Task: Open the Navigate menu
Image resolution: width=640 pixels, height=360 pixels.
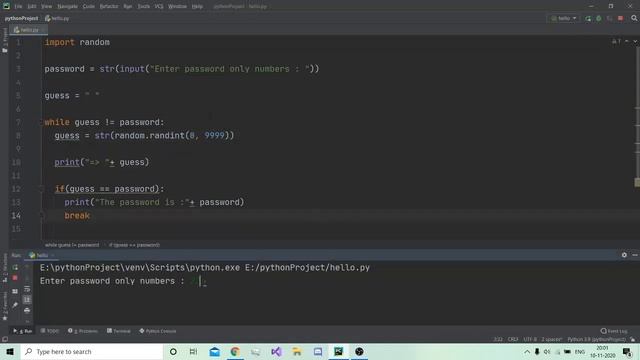Action: 67,7
